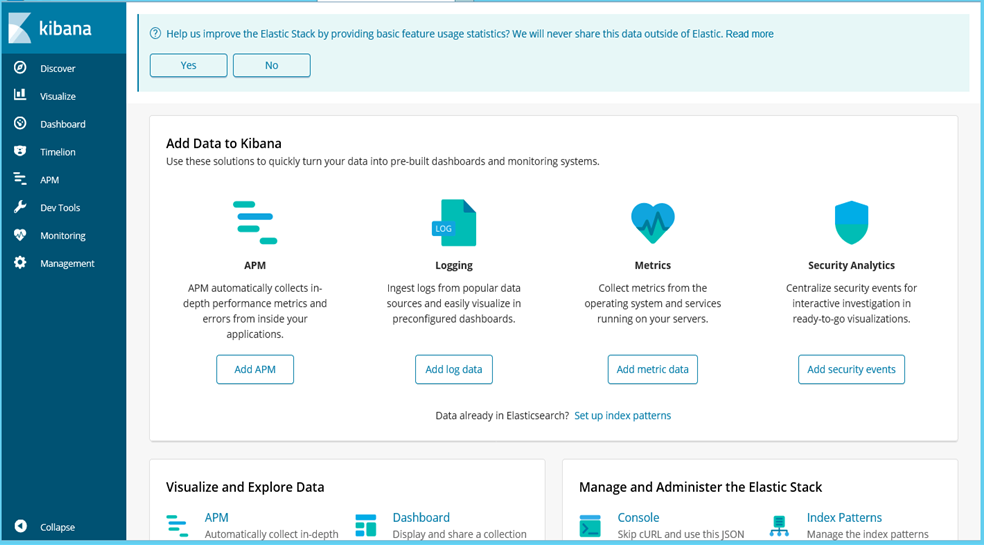Click the APM sidebar icon
Image resolution: width=984 pixels, height=545 pixels.
[20, 179]
